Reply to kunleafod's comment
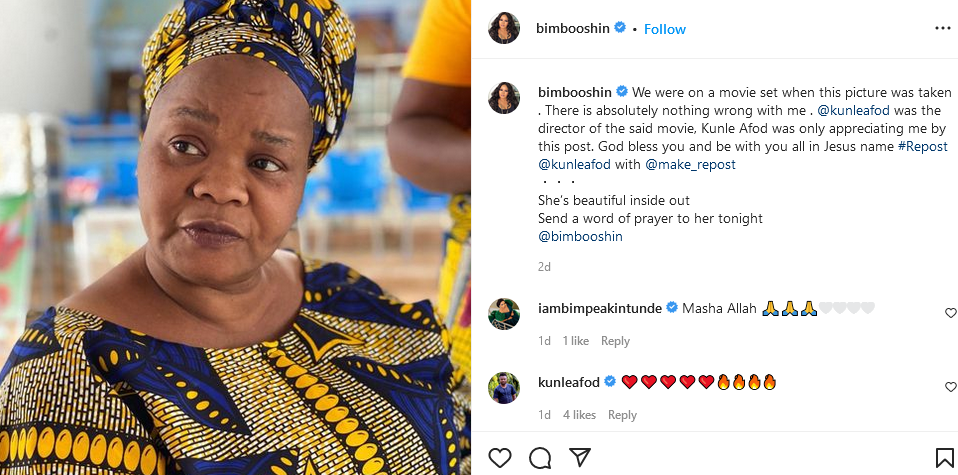958x475 pixels. pos(622,415)
